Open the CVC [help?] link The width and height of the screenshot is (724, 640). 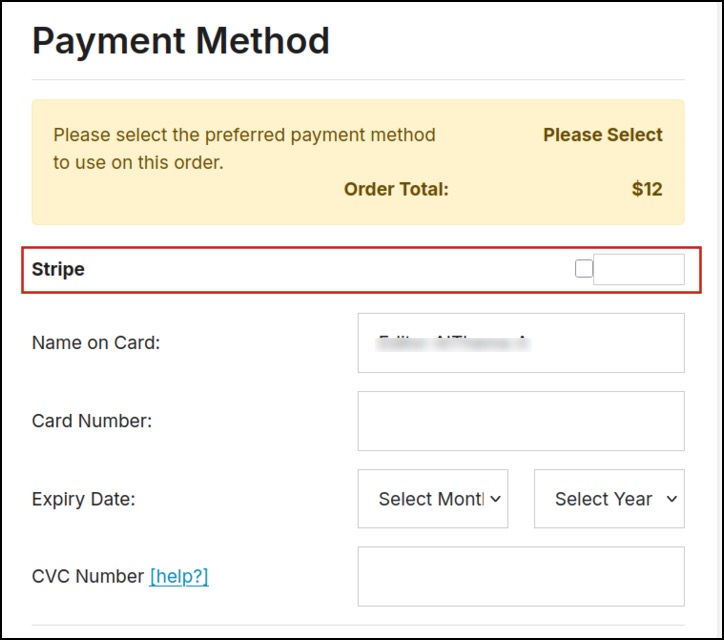coord(179,577)
